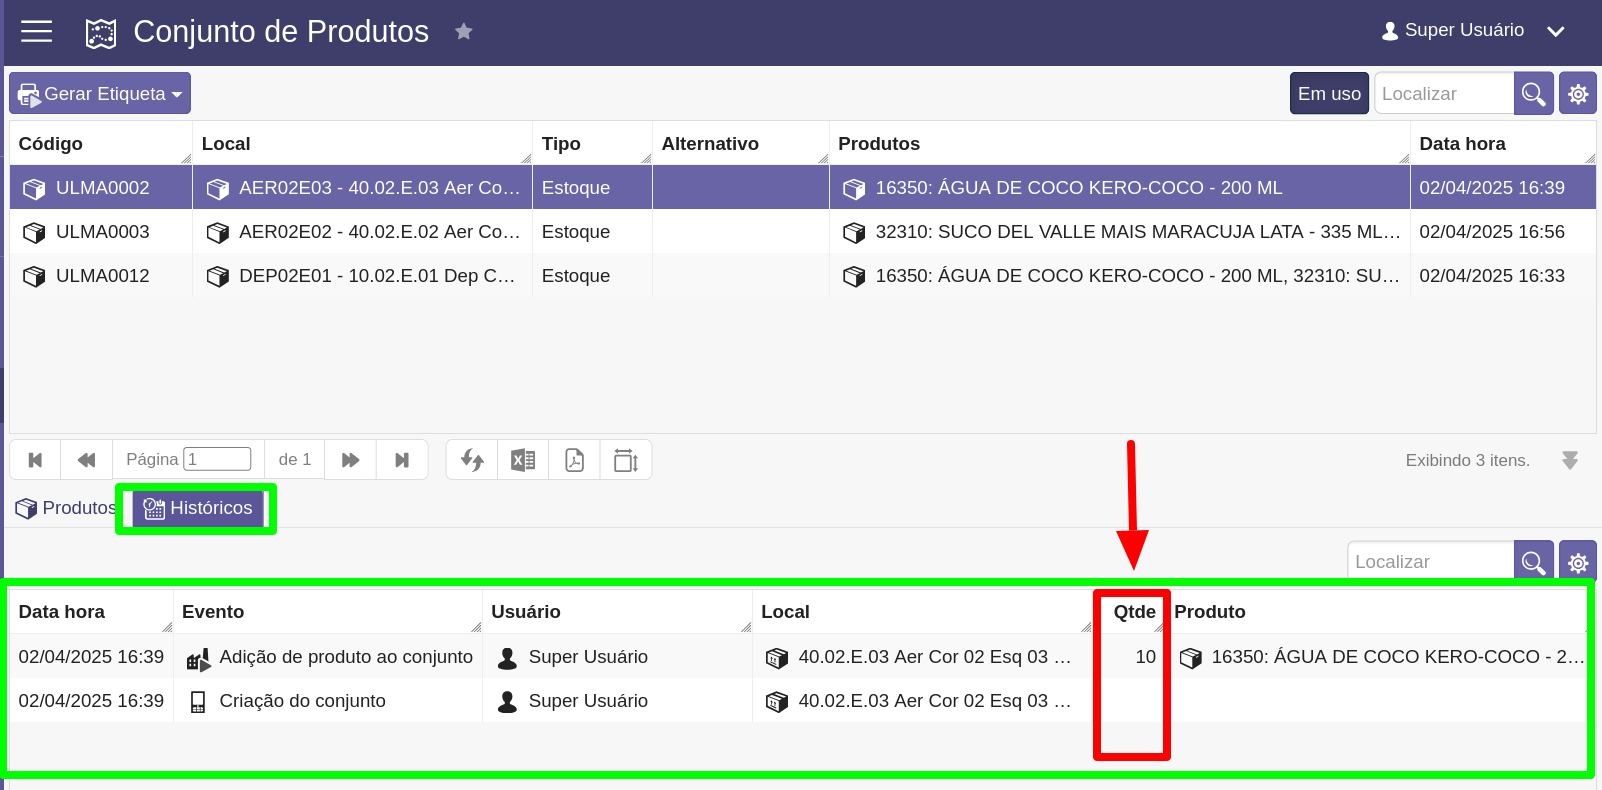Go to the next page
This screenshot has height=790, width=1602.
click(x=350, y=460)
